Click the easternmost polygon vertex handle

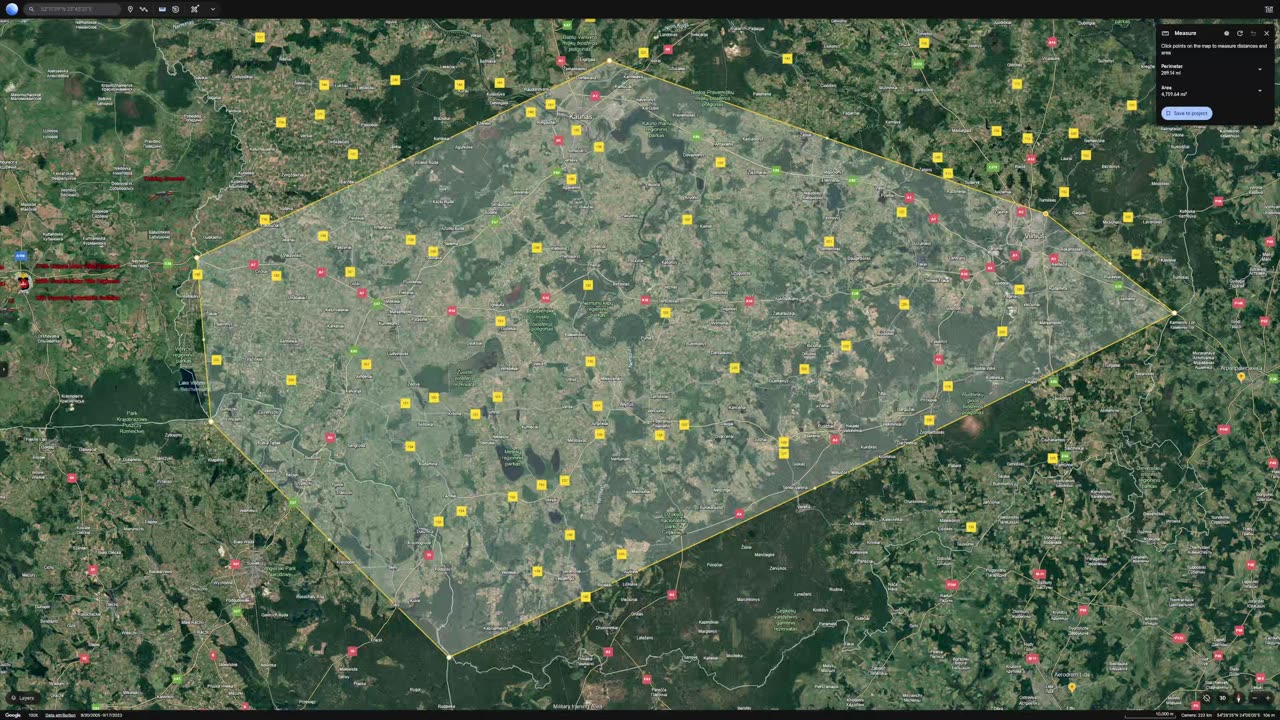tap(1174, 313)
